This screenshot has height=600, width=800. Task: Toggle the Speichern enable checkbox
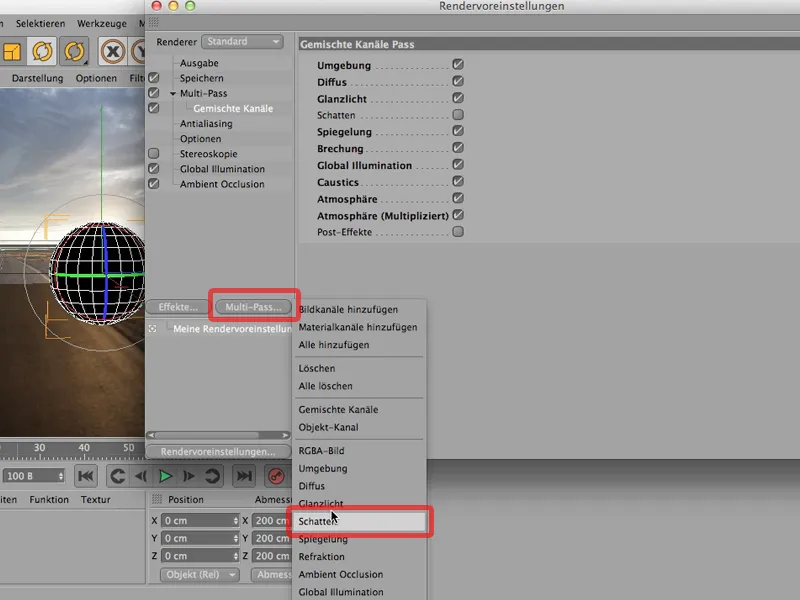(154, 78)
